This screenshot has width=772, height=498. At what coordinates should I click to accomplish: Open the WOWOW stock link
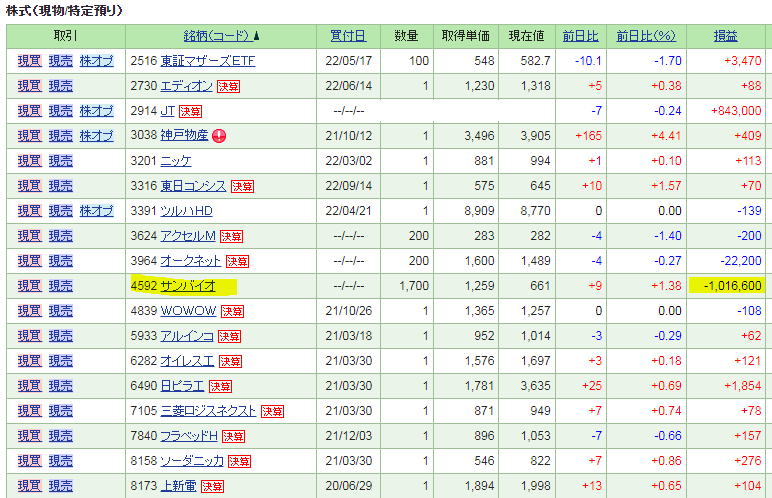(x=188, y=311)
